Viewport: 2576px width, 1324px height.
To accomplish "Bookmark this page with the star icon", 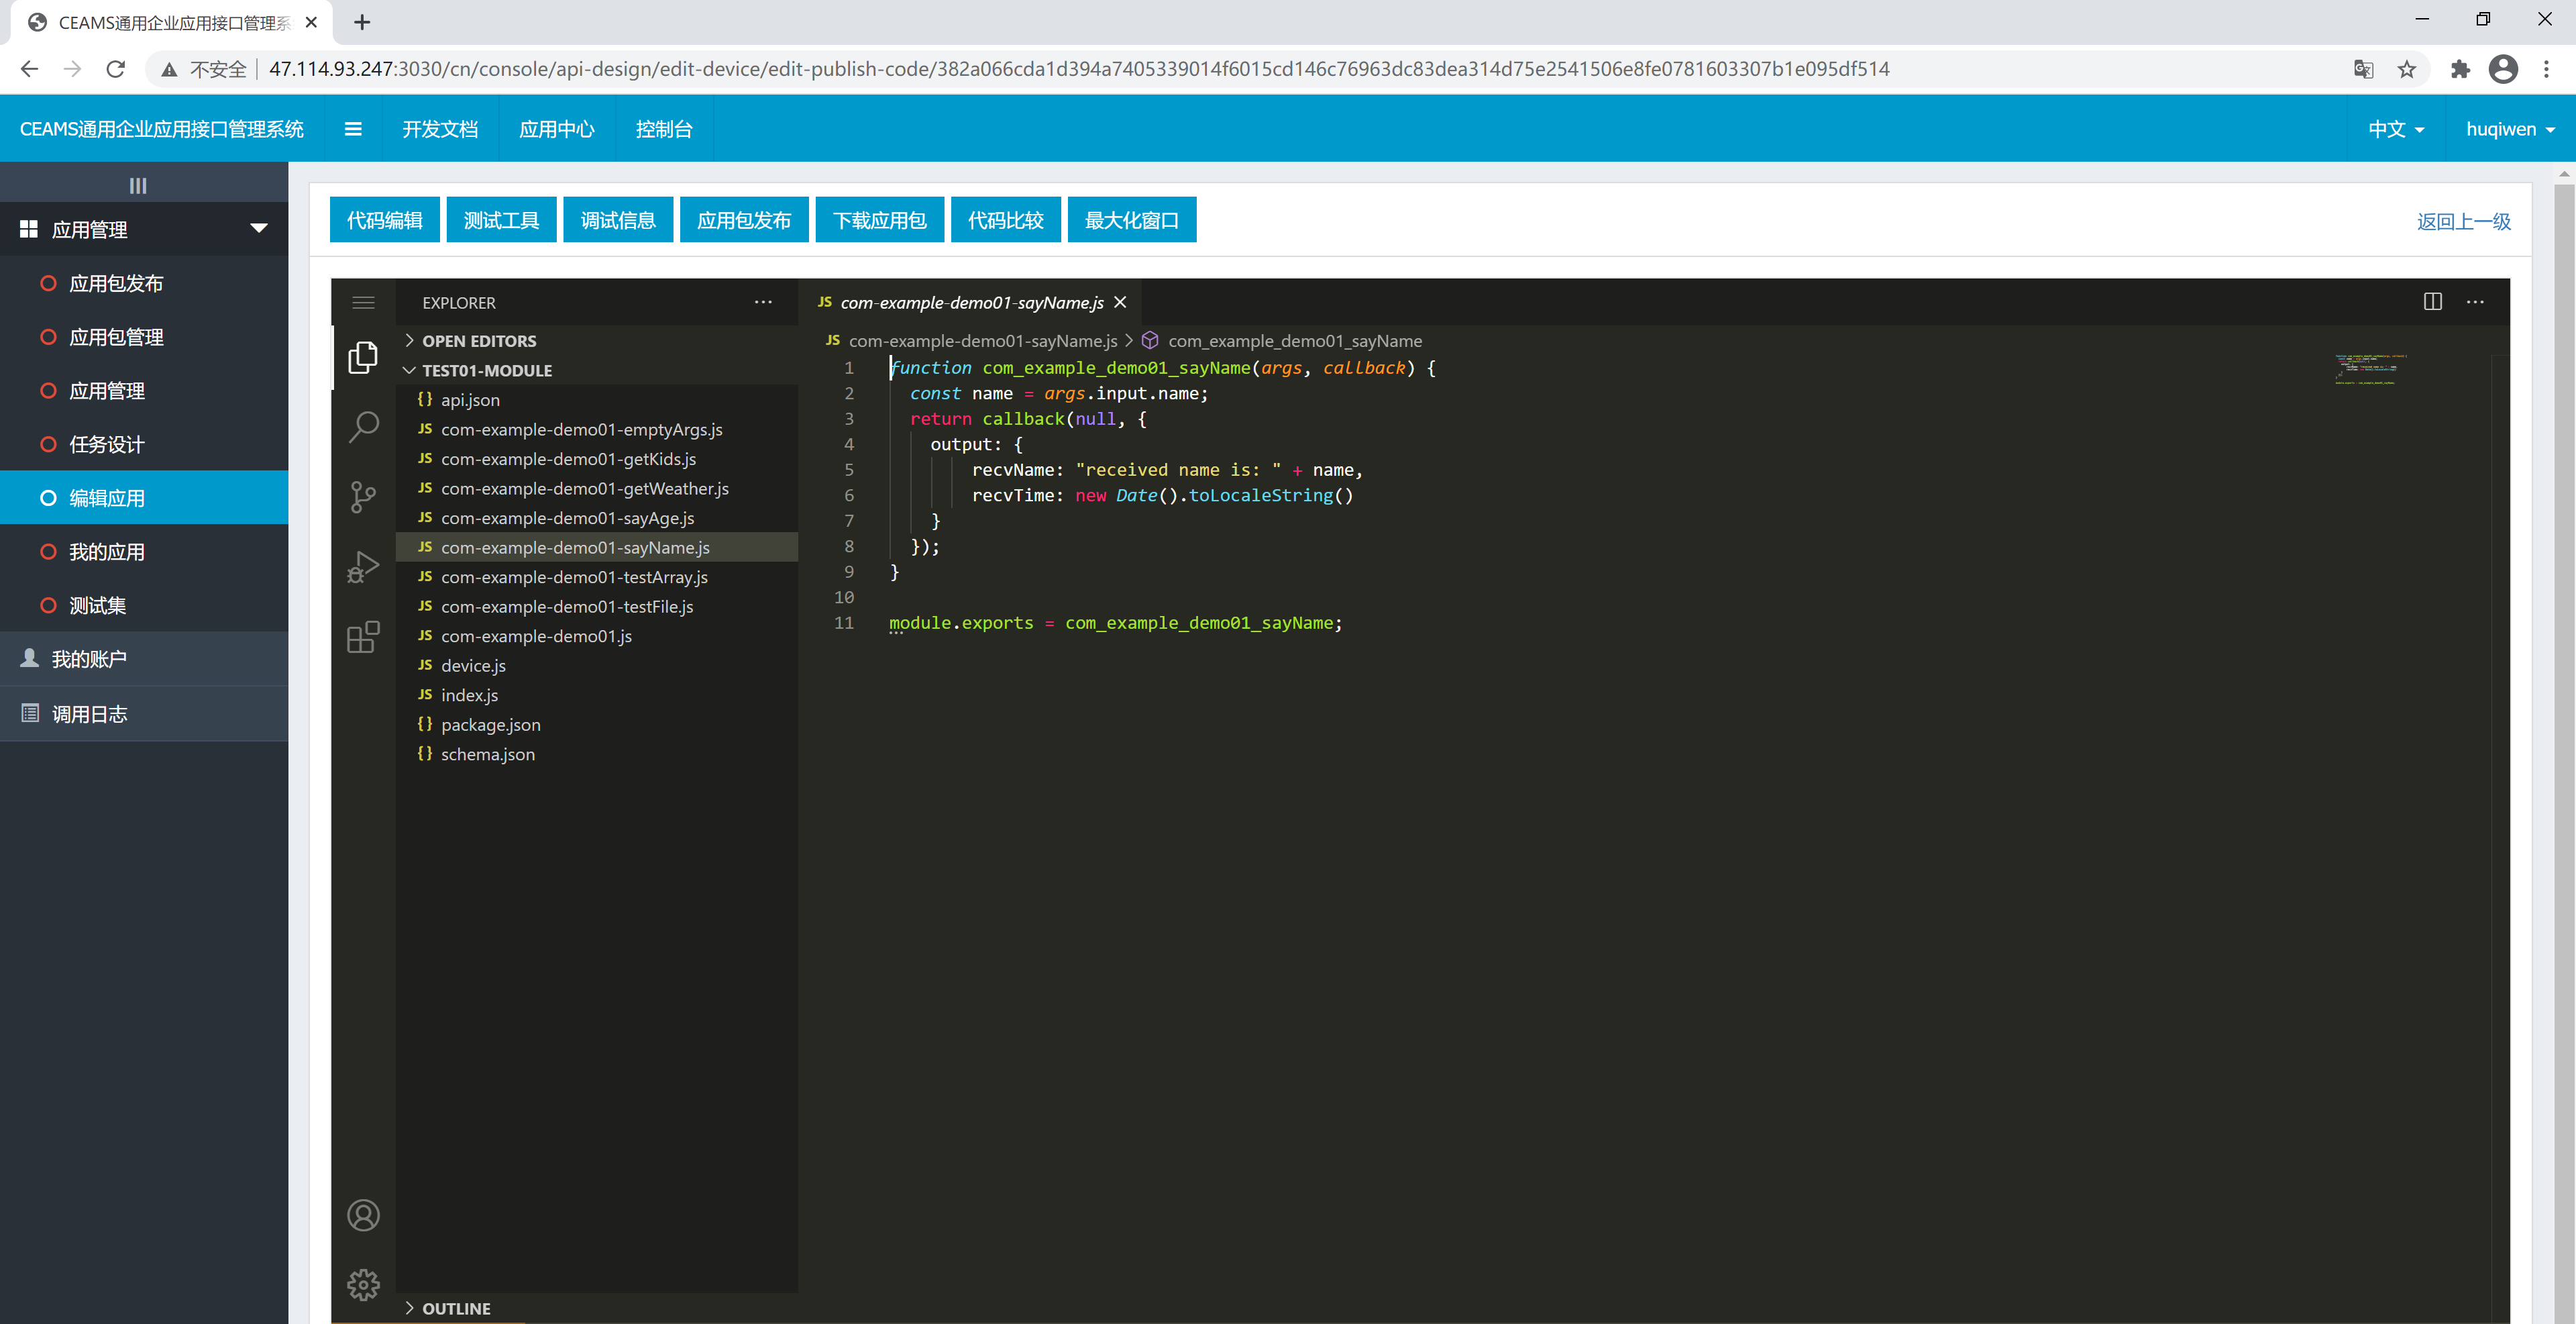I will [2407, 69].
